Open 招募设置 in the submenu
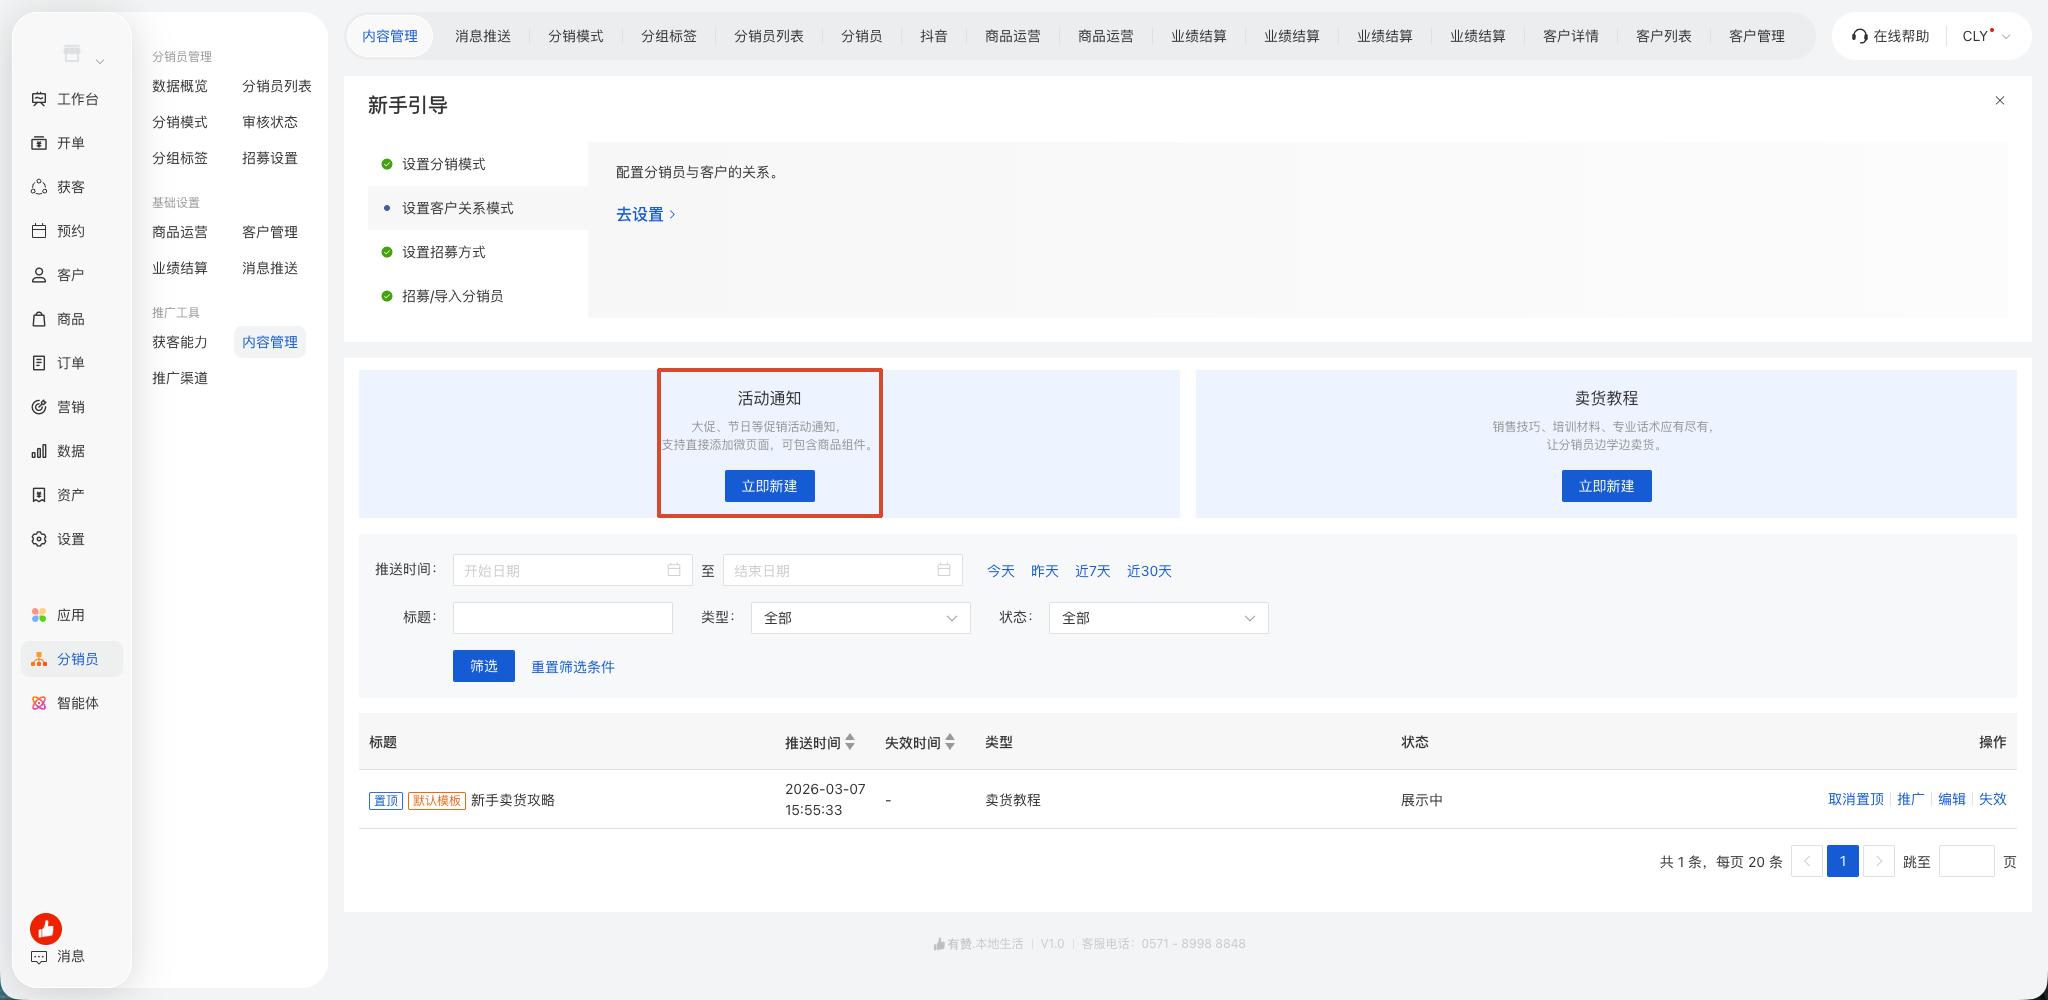This screenshot has width=2048, height=1000. [x=270, y=158]
